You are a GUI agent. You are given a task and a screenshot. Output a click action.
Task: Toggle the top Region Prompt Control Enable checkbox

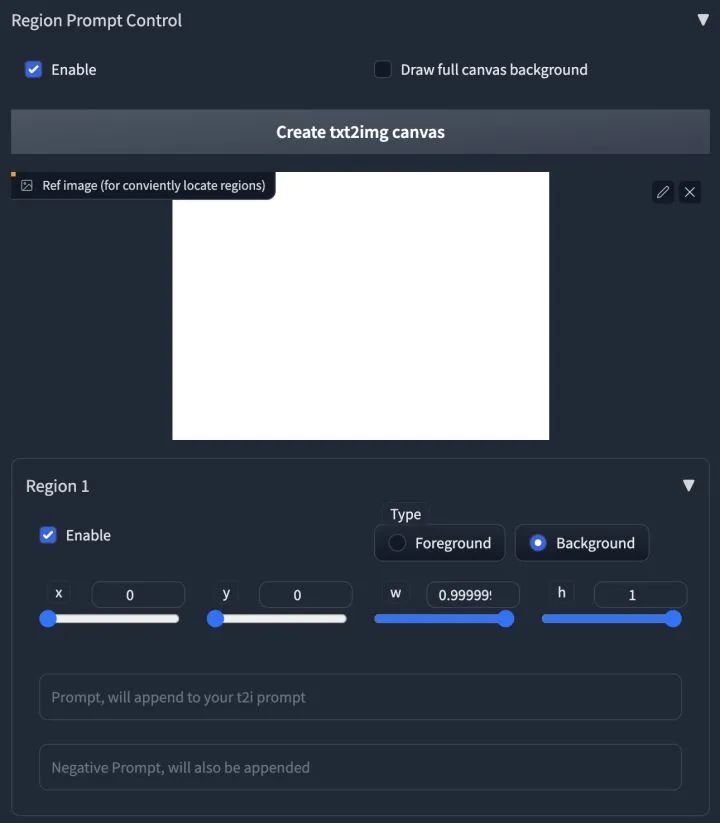[x=34, y=70]
